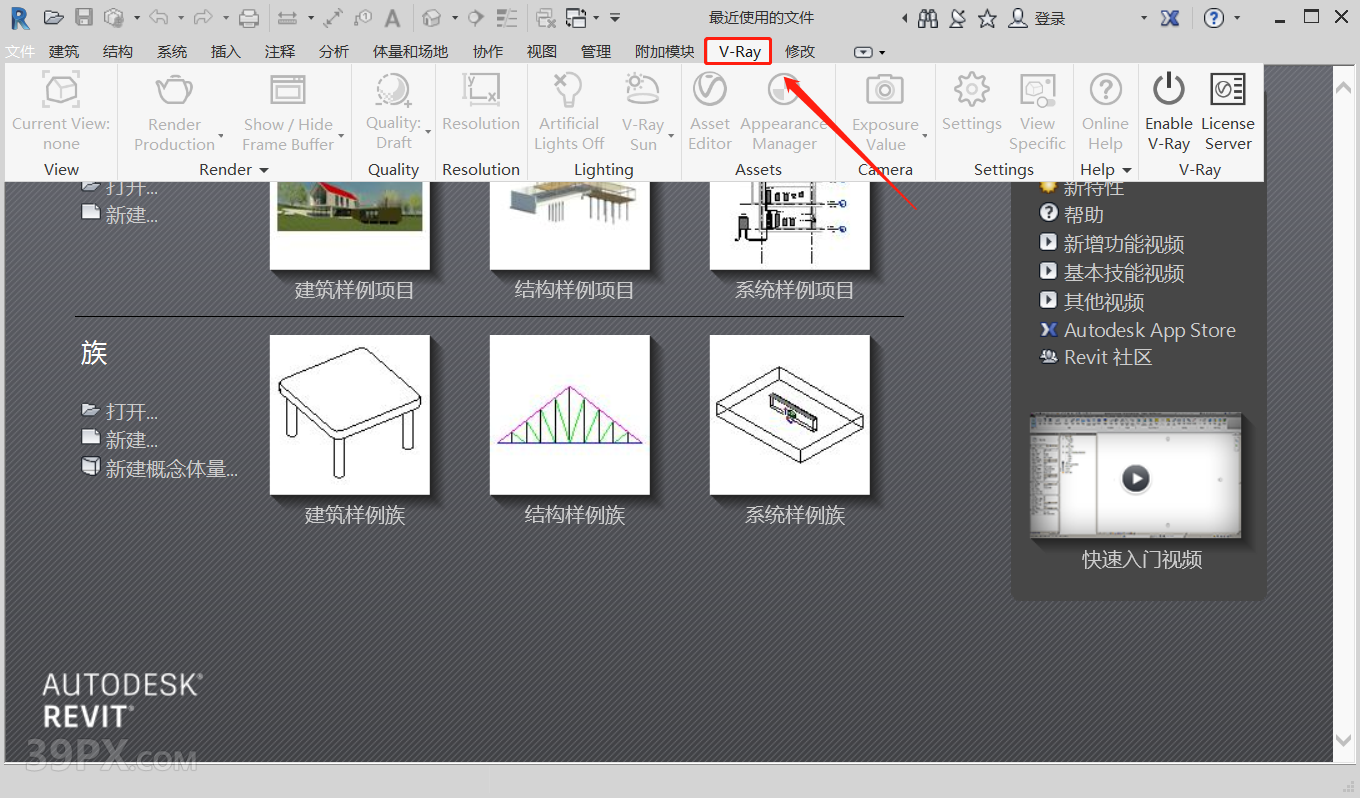1360x798 pixels.
Task: Click the Text tool letter A icon
Action: tap(393, 18)
